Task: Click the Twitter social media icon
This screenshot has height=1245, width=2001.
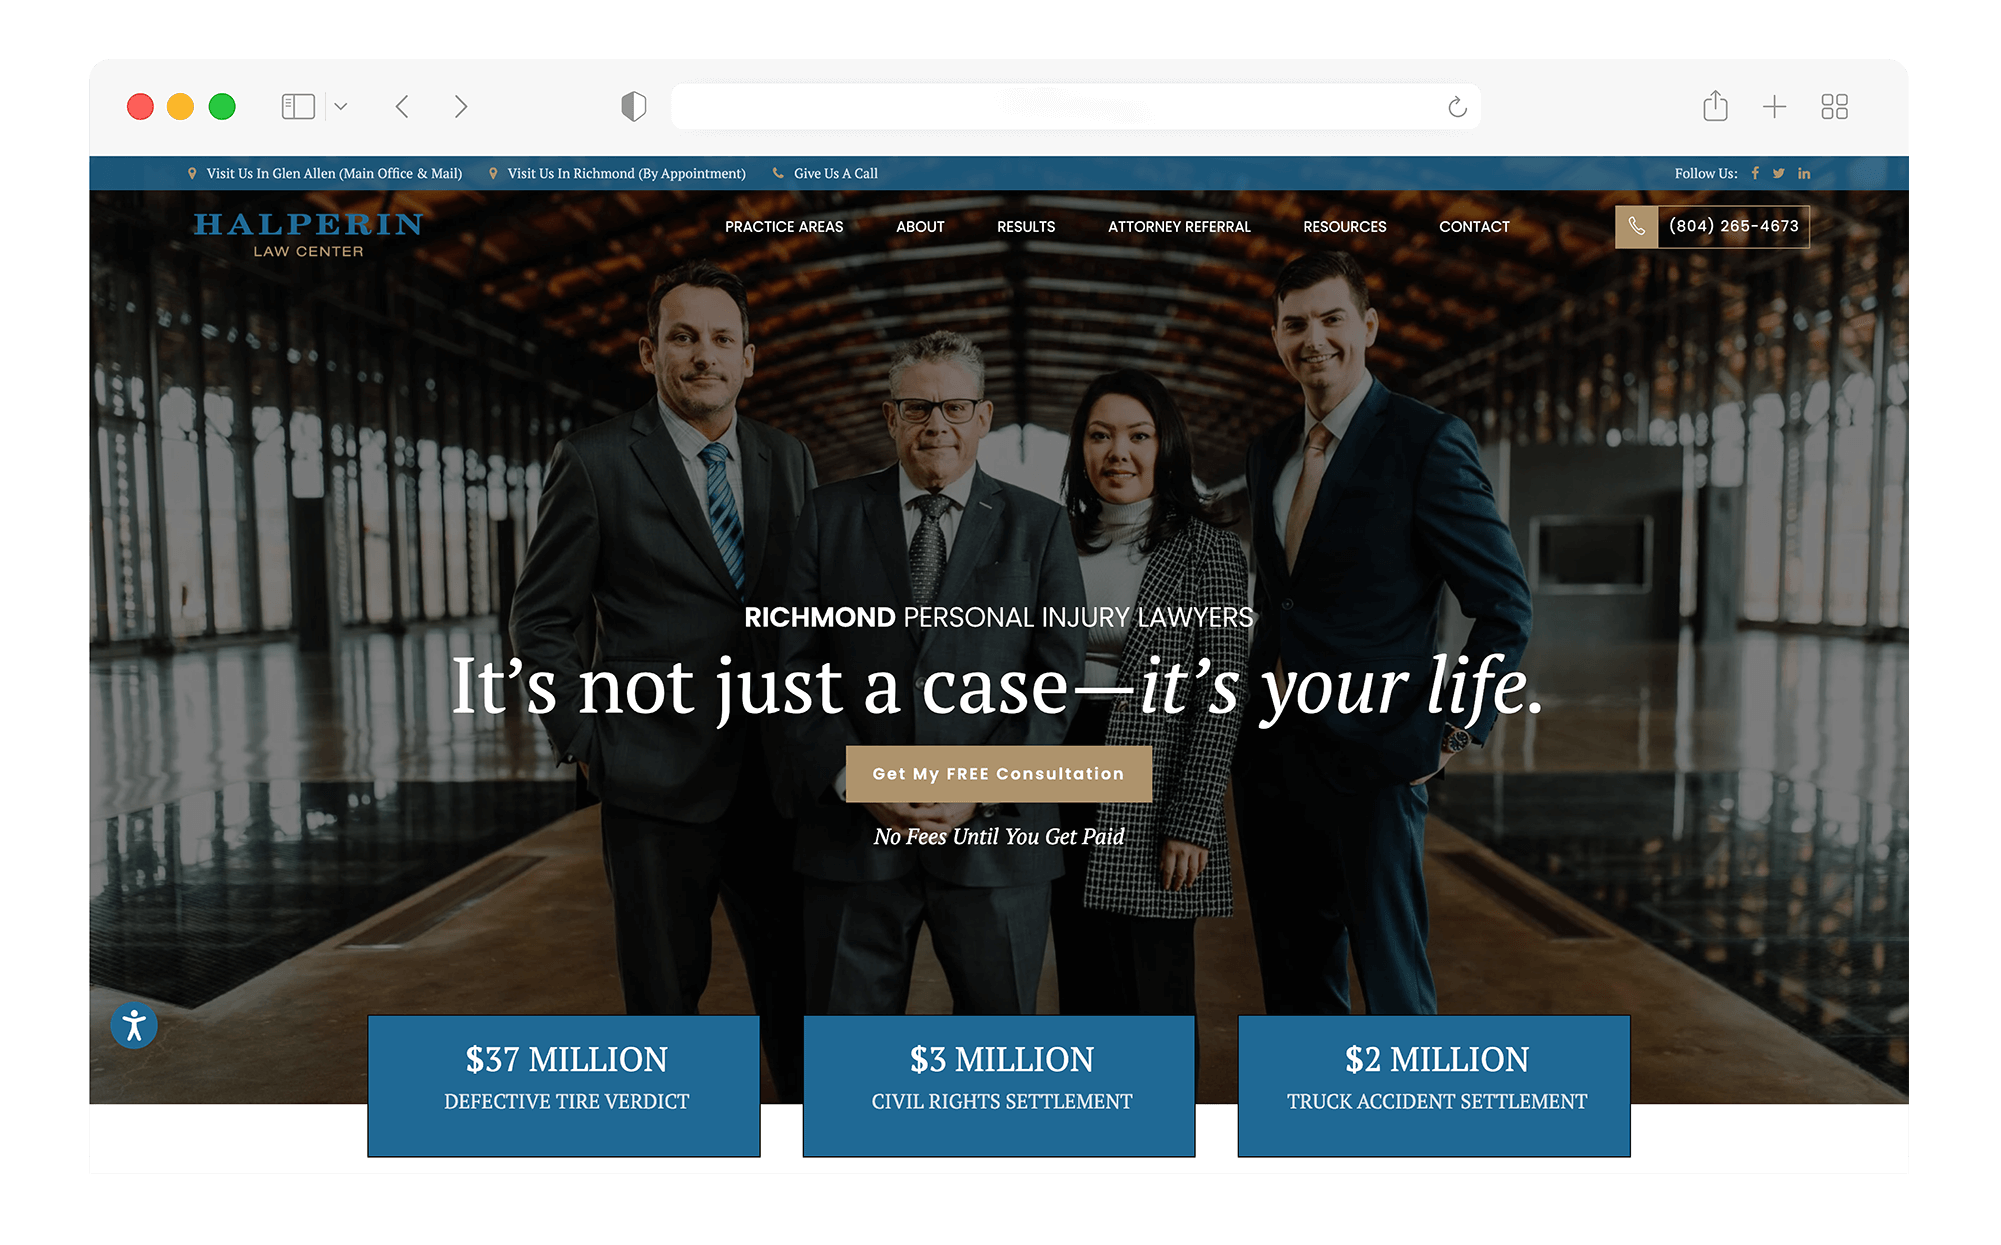Action: point(1777,172)
